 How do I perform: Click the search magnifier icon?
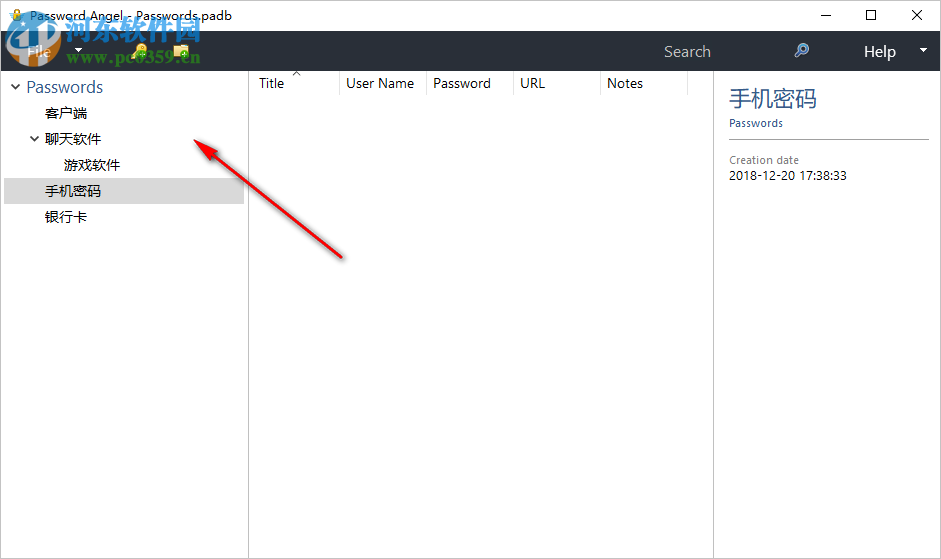[802, 50]
